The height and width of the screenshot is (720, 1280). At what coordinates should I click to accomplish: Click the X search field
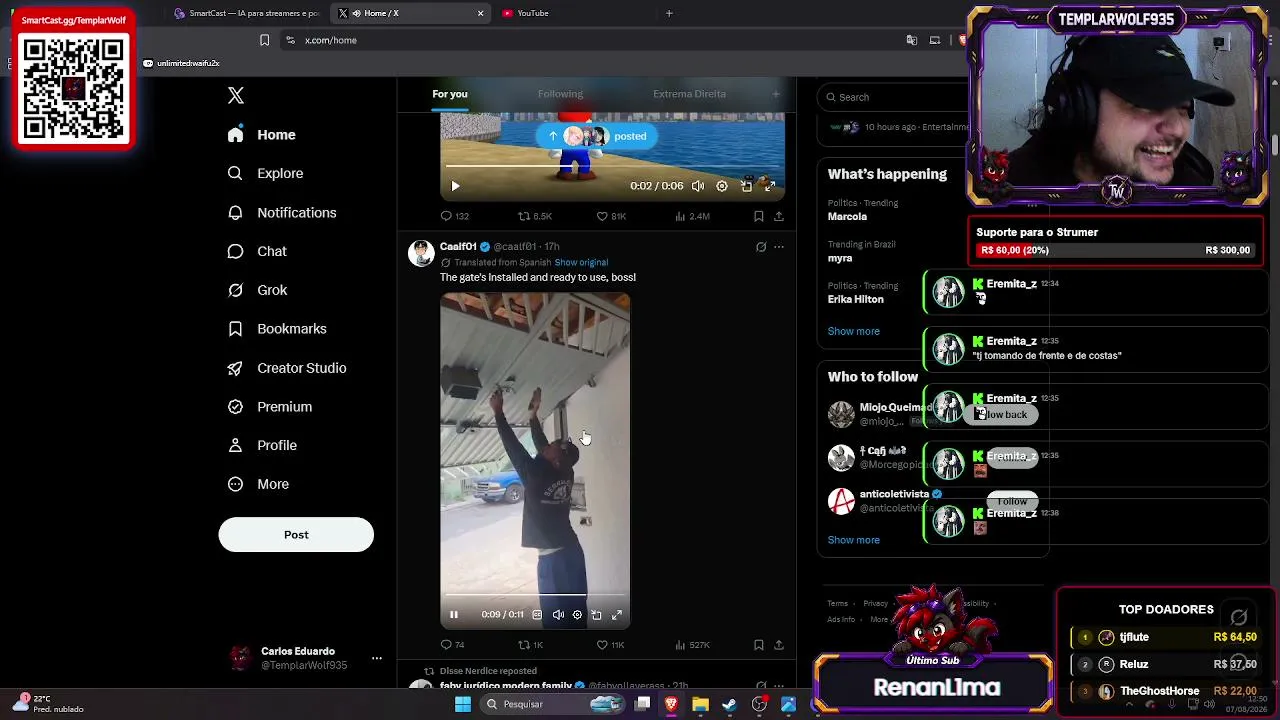(x=893, y=97)
